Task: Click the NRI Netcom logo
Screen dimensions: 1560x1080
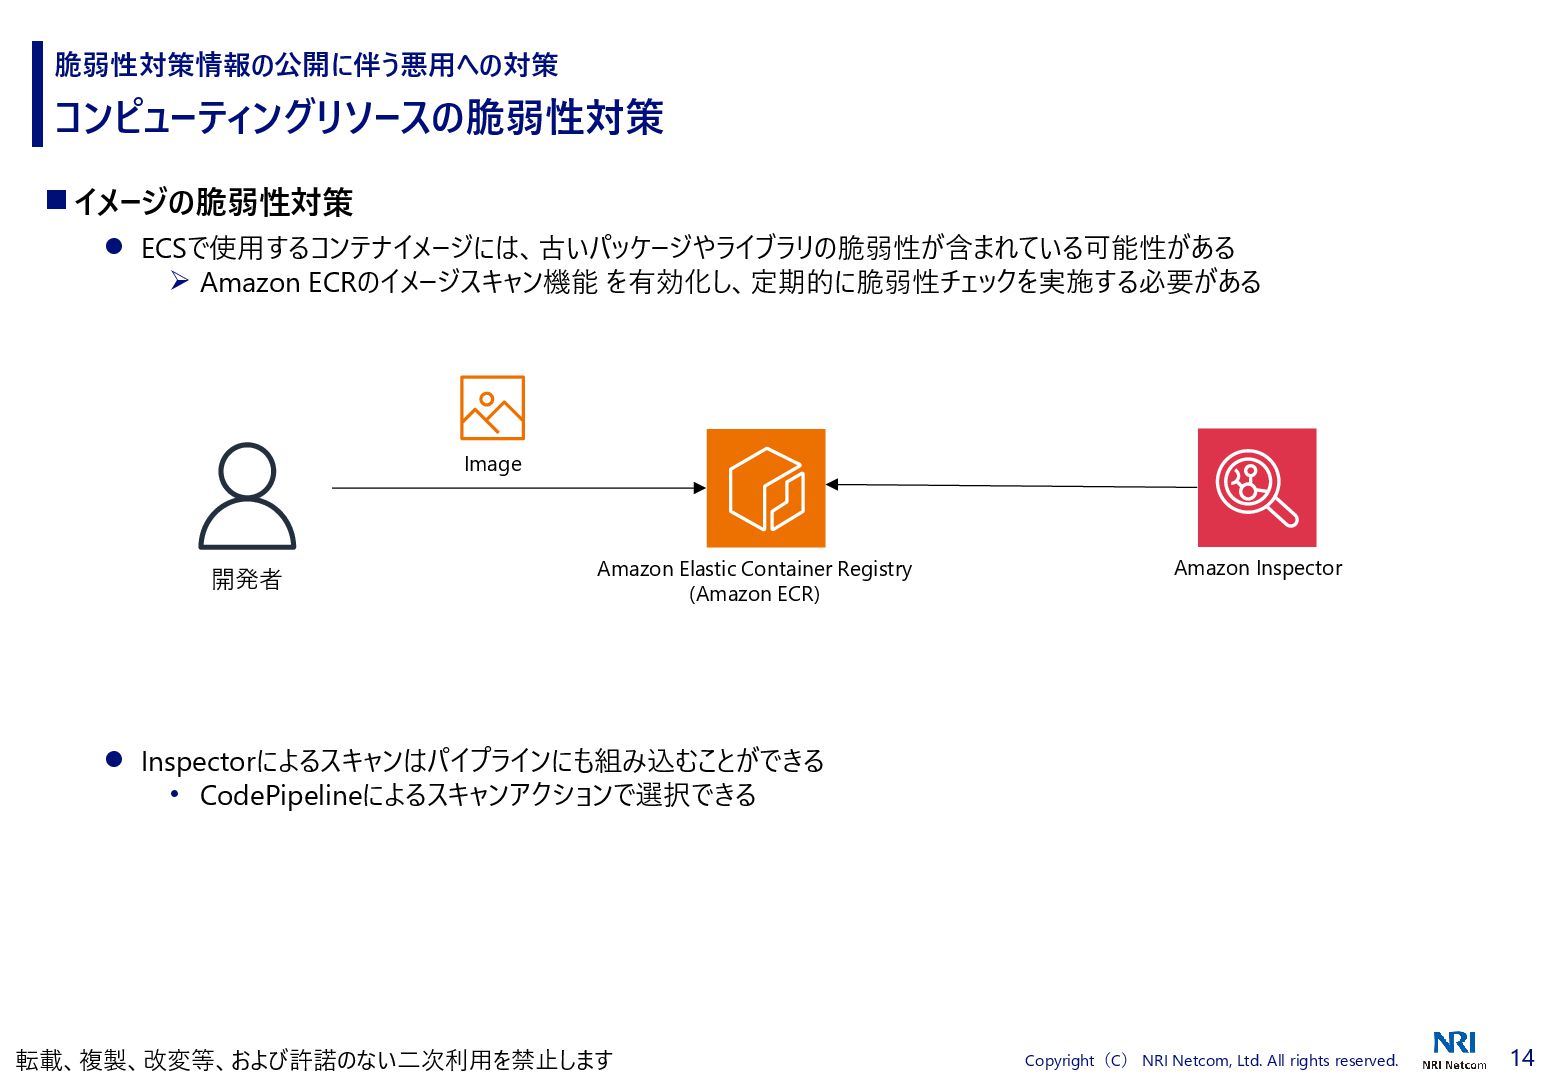Action: 1454,1050
